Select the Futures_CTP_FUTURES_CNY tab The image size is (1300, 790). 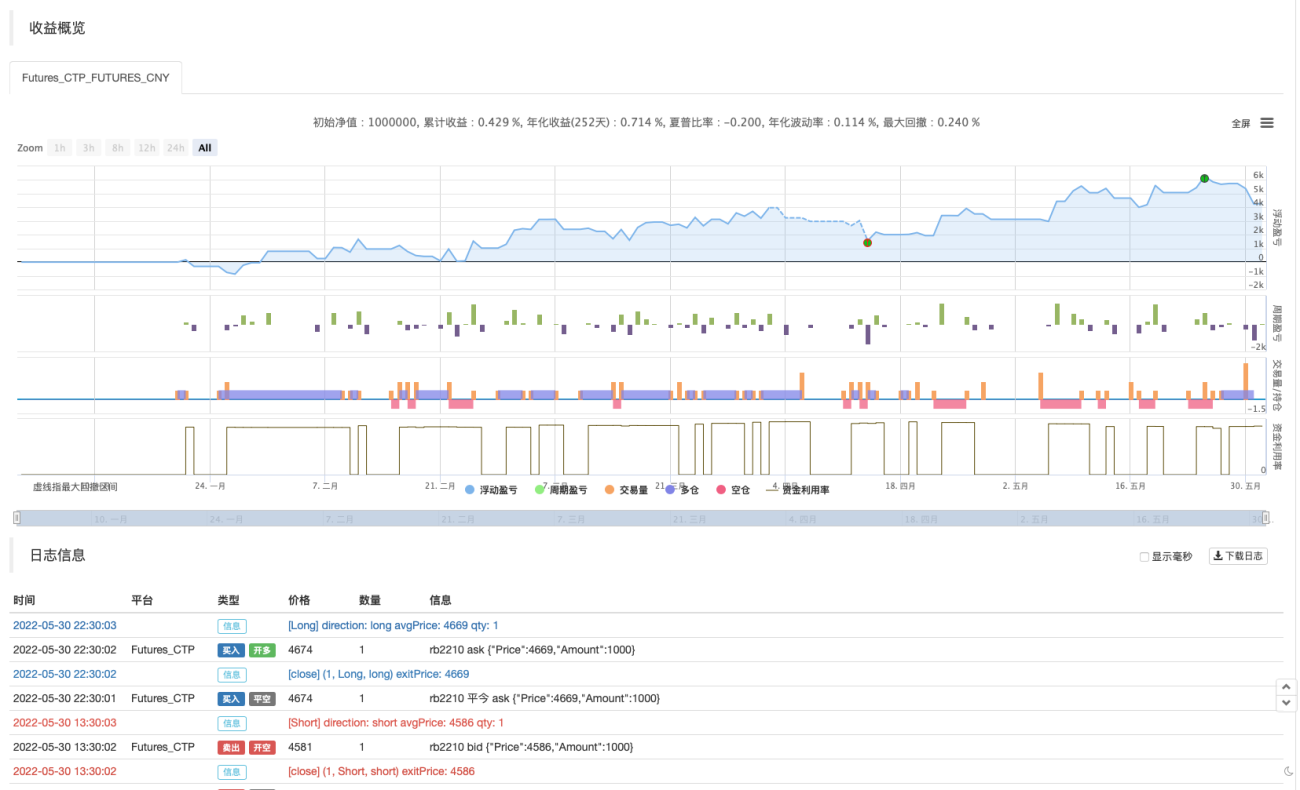click(x=96, y=77)
